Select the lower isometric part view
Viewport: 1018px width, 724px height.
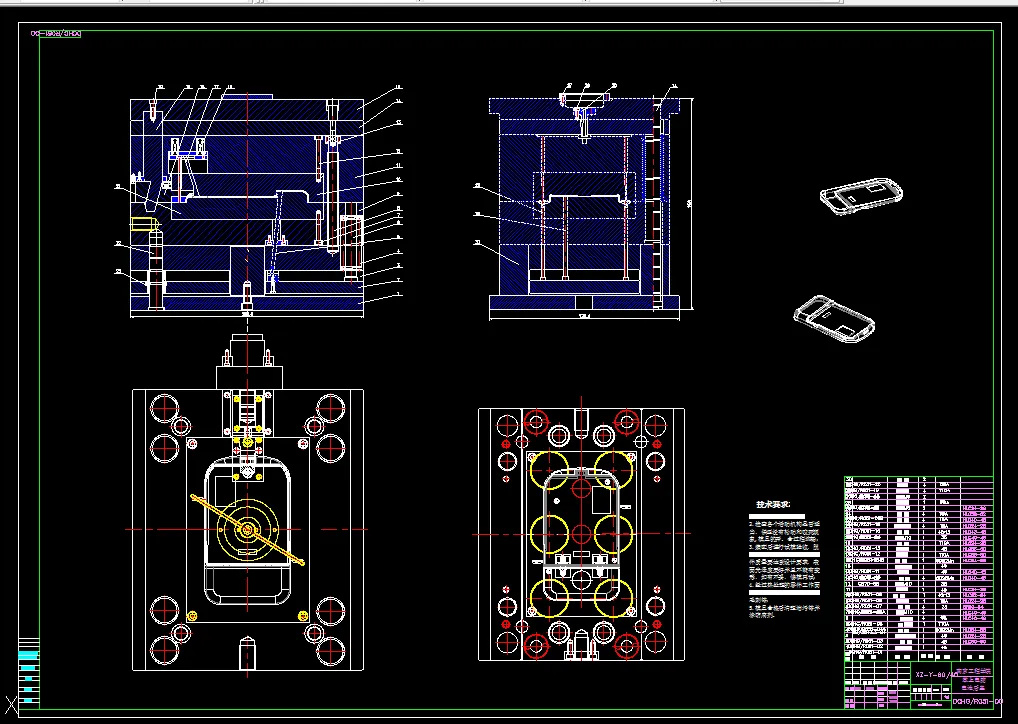point(834,318)
